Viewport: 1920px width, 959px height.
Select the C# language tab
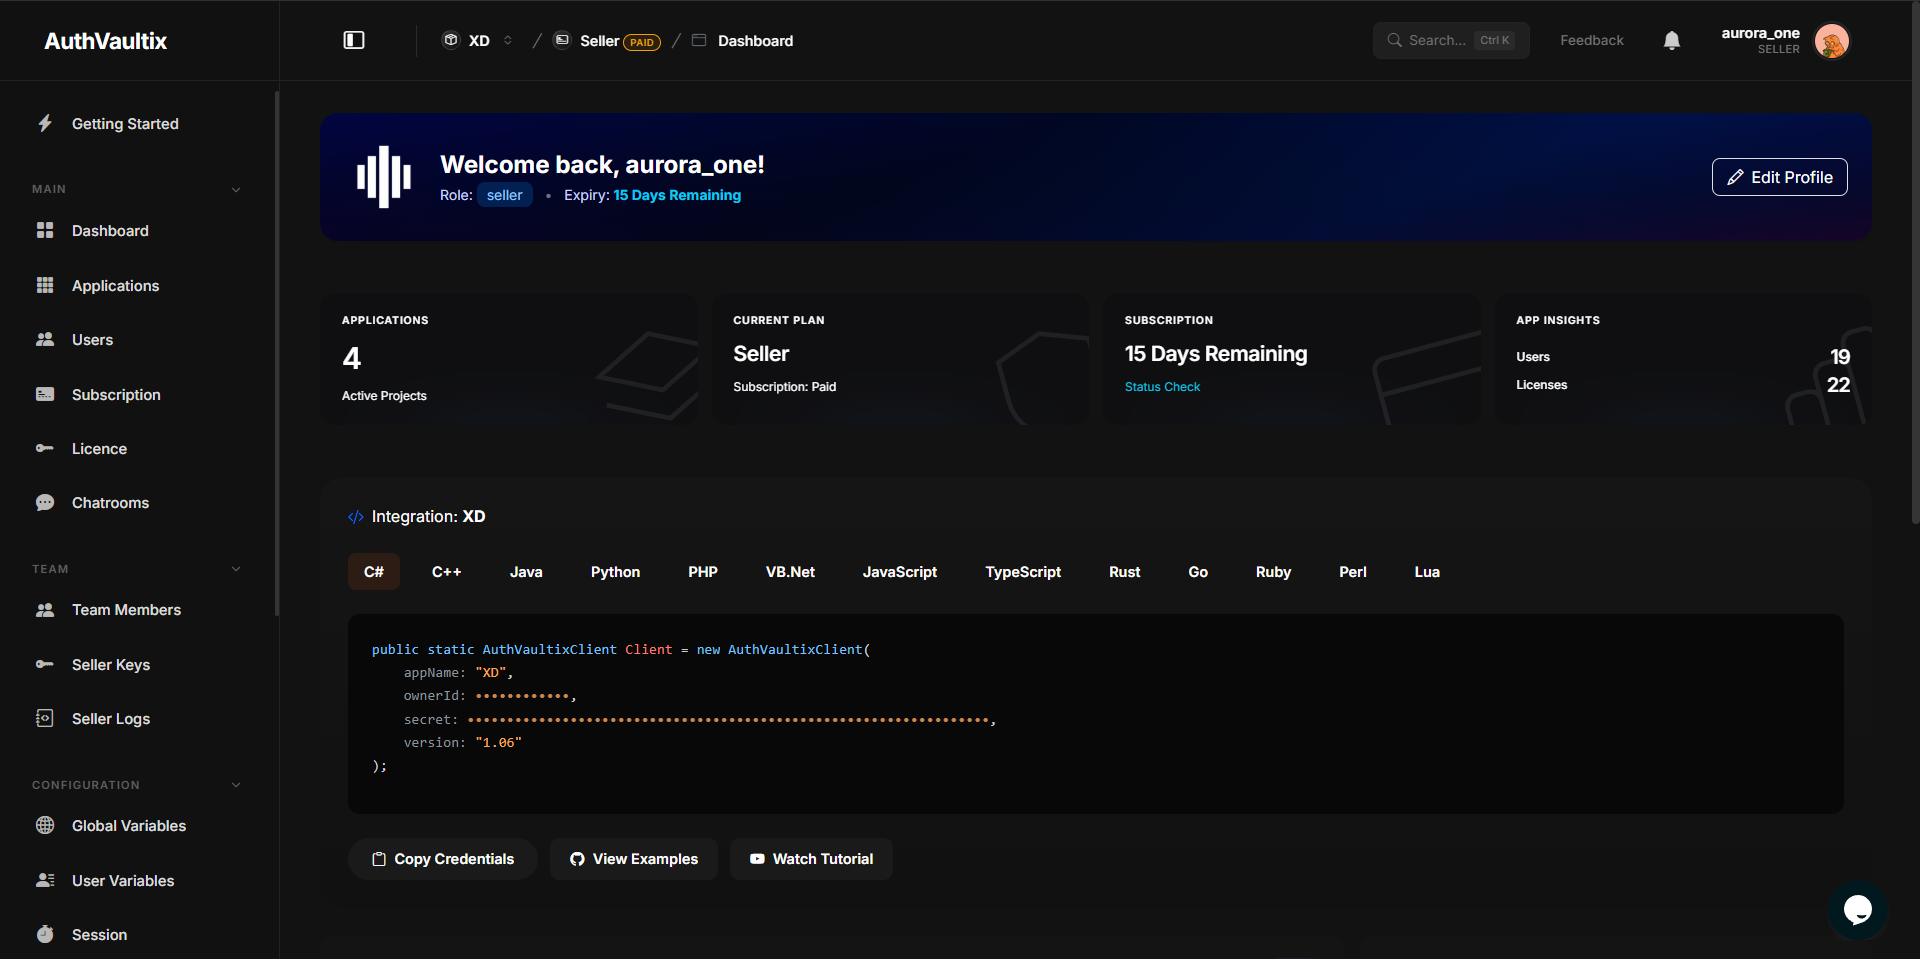click(x=374, y=572)
